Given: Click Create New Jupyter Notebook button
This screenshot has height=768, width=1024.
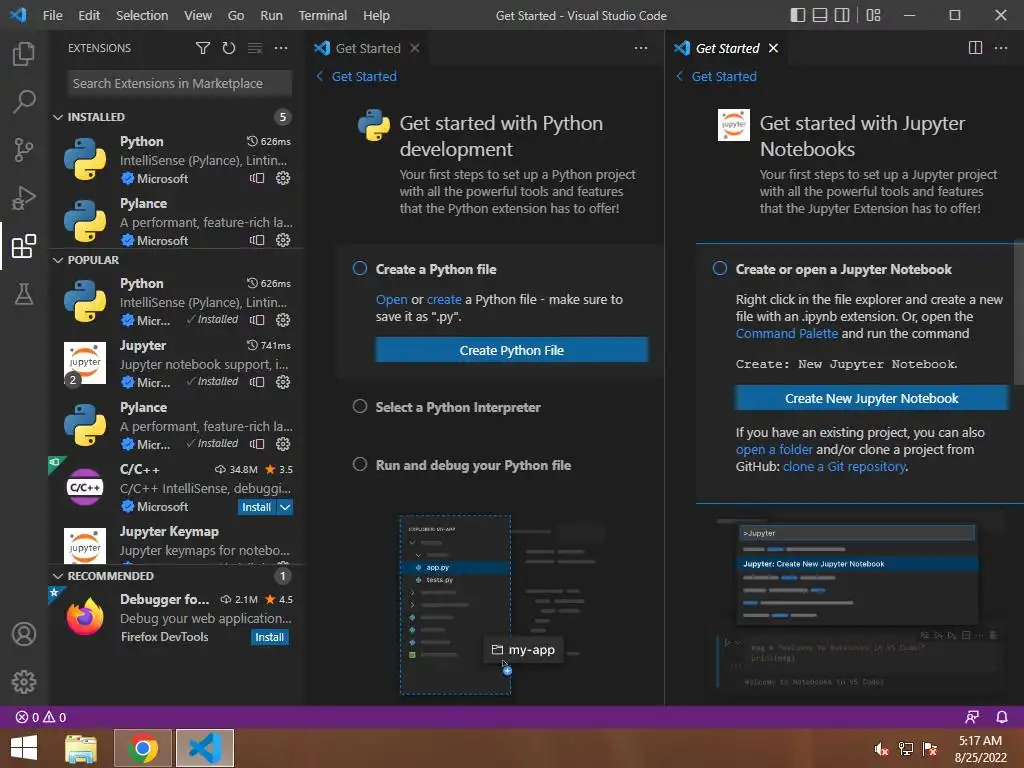Looking at the screenshot, I should point(871,398).
